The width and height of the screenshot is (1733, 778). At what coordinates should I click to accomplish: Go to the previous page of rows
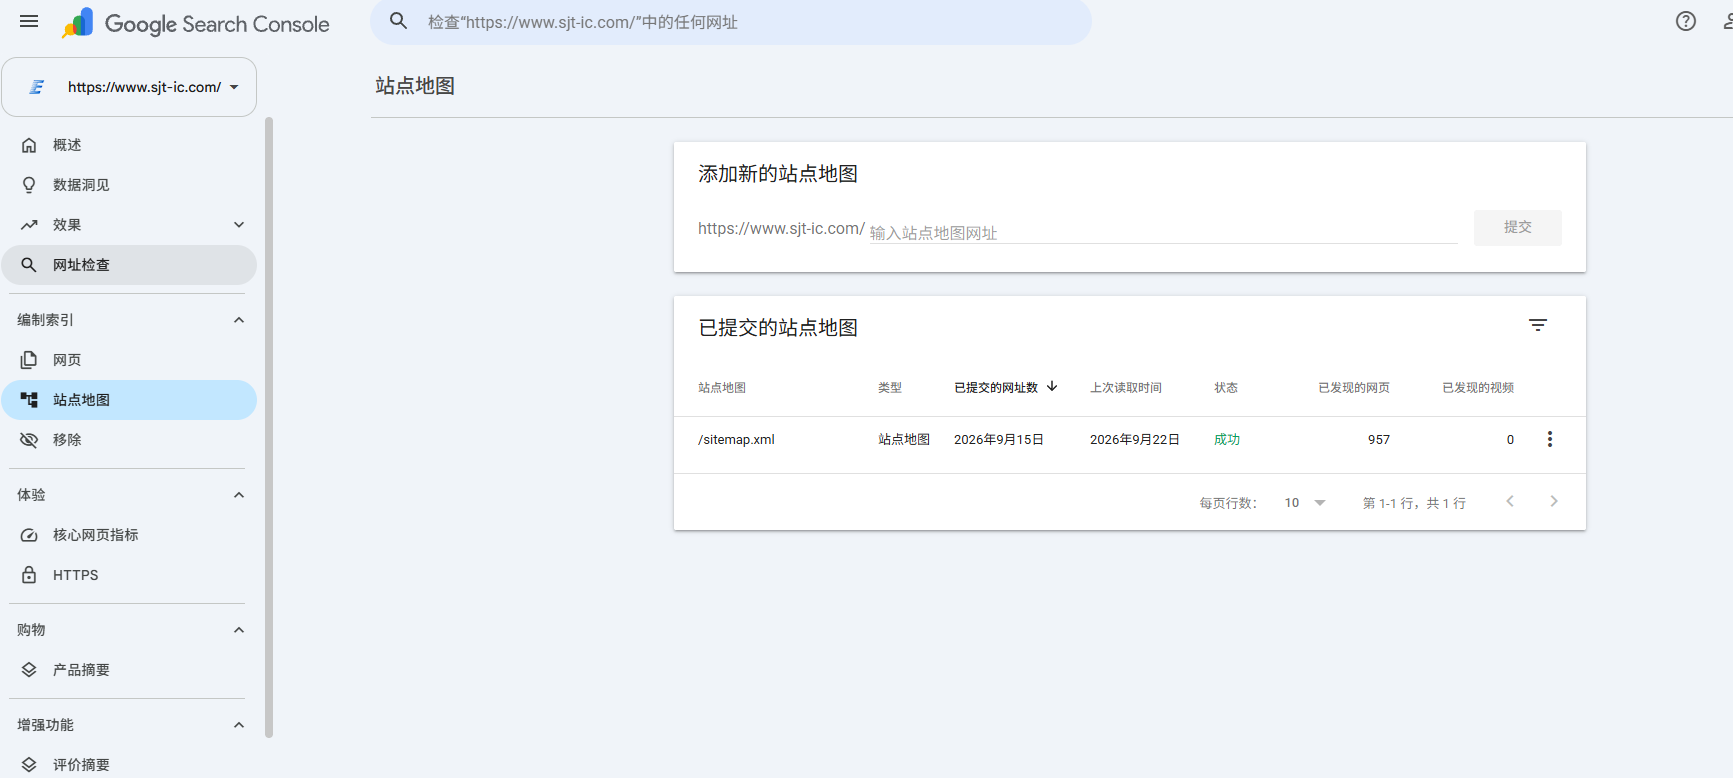(x=1510, y=501)
